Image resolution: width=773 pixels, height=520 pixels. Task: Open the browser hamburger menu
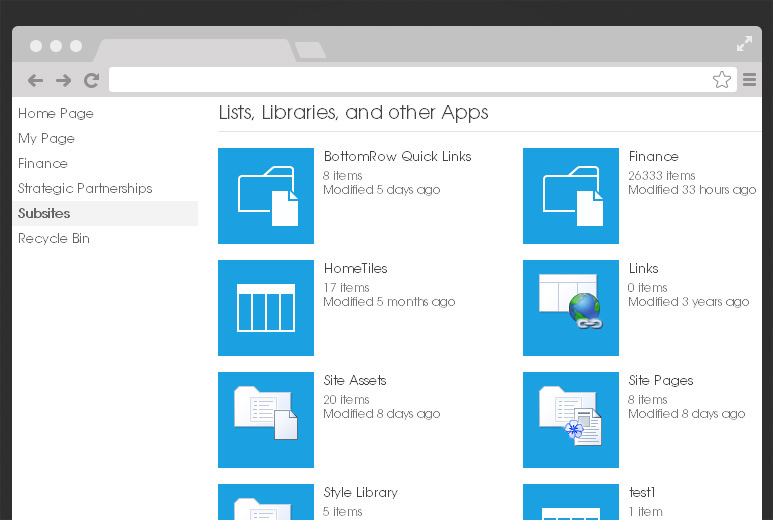click(749, 79)
